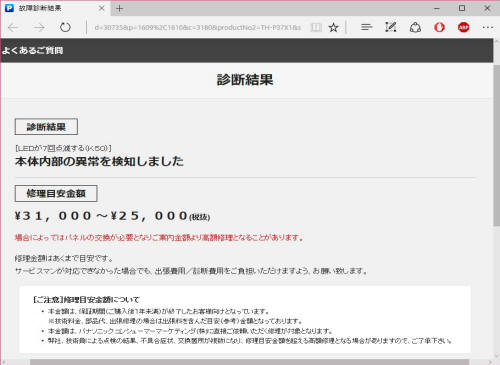Click the boxed 修理目安金額 label
Viewport: 500px width, 365px height.
(x=56, y=193)
